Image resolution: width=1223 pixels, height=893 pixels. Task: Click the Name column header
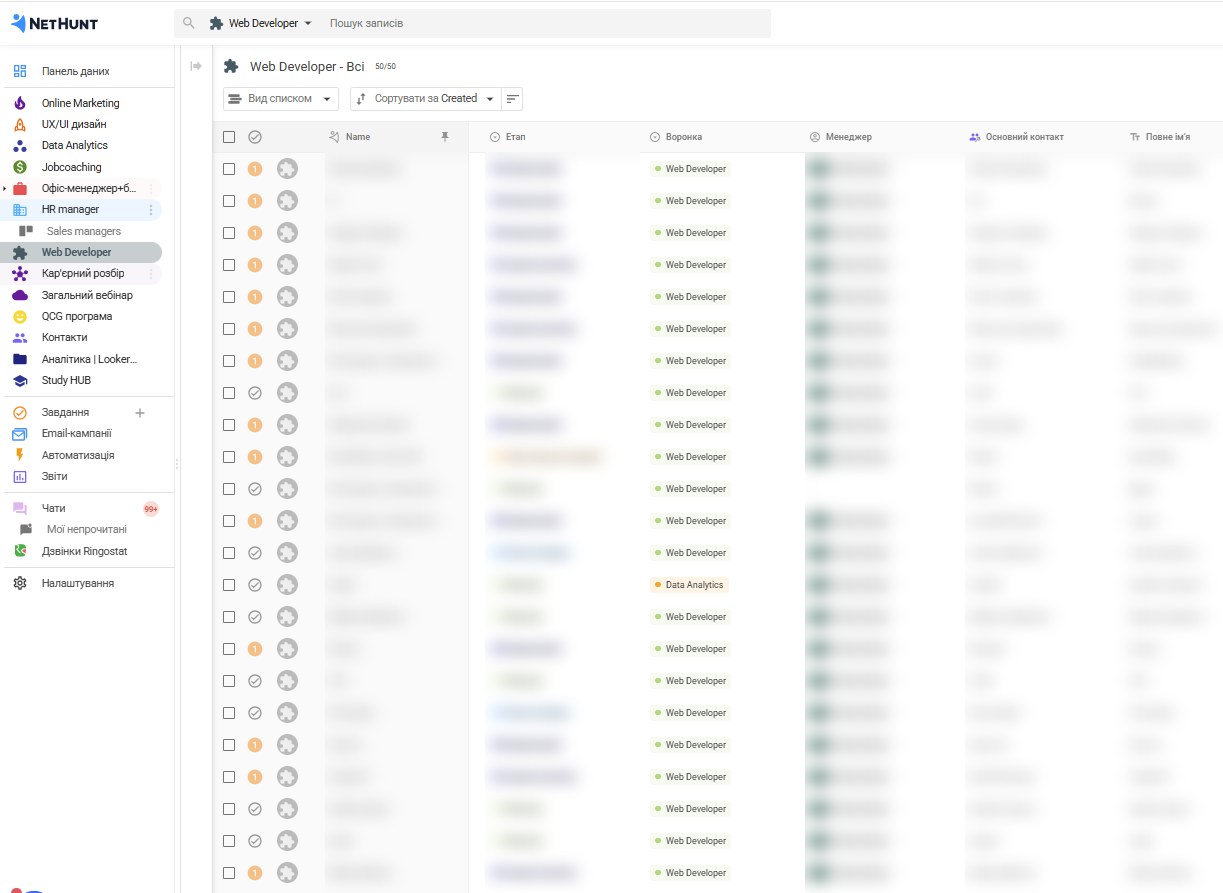coord(358,137)
